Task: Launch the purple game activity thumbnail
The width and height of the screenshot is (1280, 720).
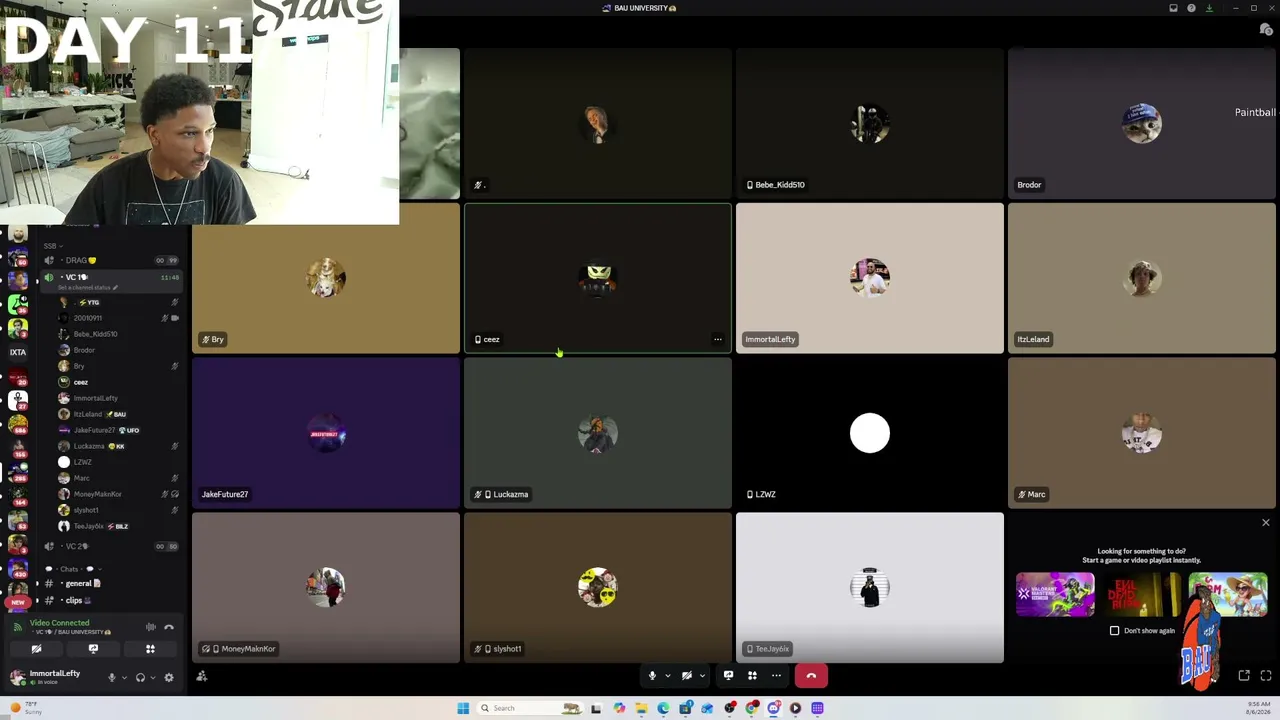Action: pos(1055,595)
